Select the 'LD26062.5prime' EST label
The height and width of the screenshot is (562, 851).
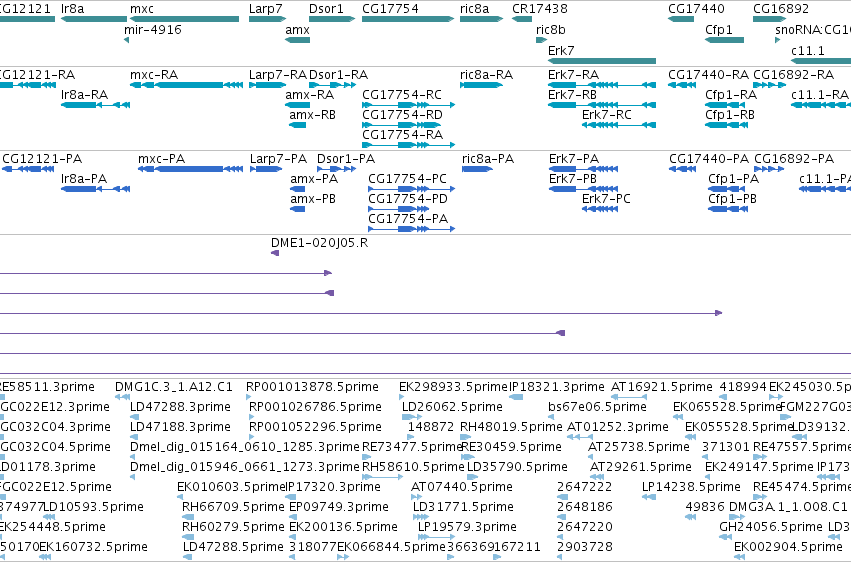point(452,406)
